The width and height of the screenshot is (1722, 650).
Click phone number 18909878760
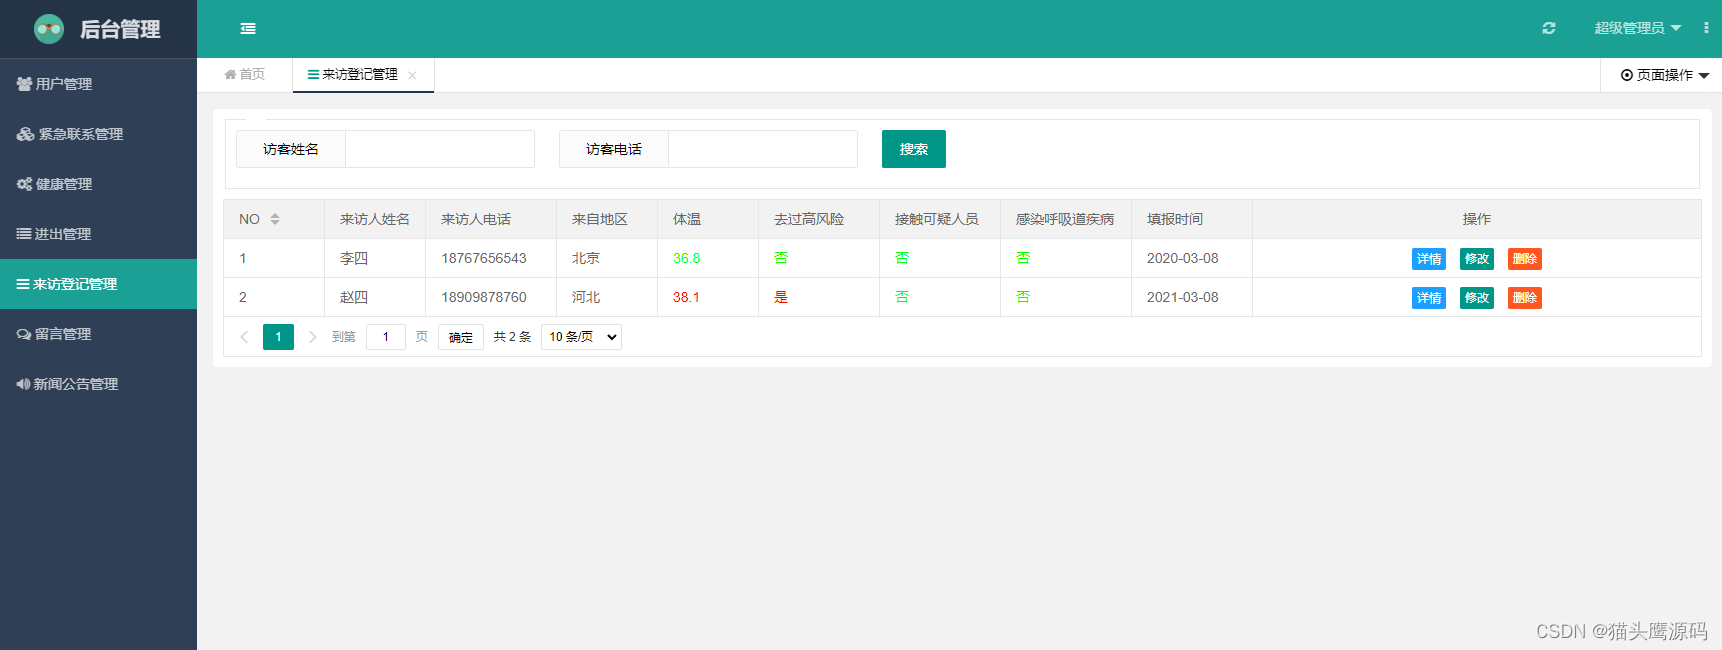click(x=484, y=297)
